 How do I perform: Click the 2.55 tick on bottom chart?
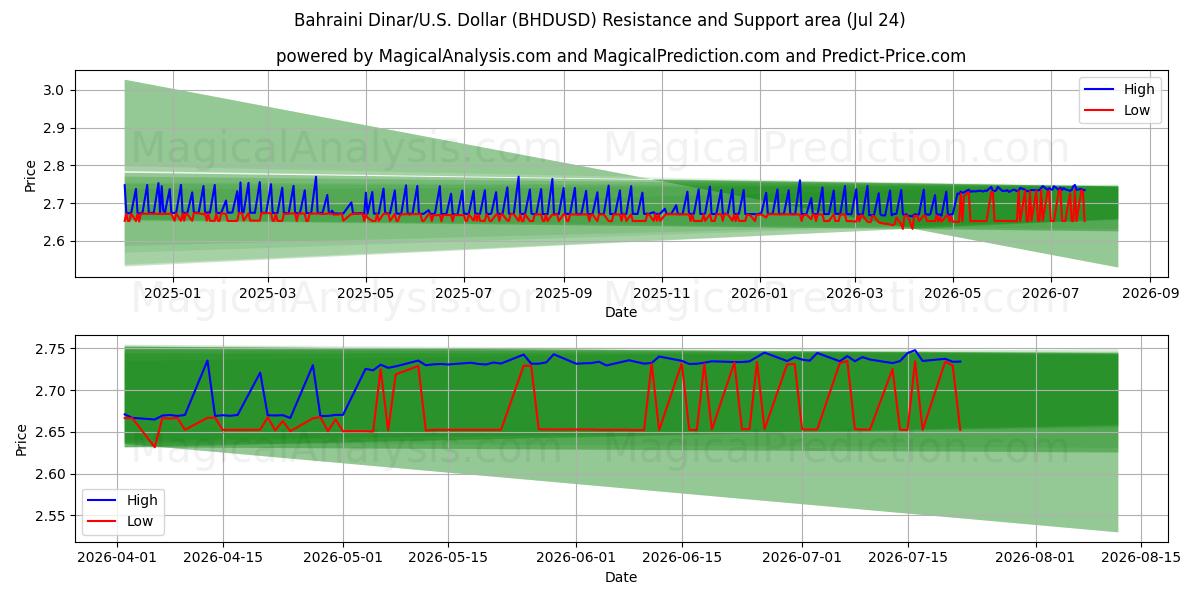[52, 517]
